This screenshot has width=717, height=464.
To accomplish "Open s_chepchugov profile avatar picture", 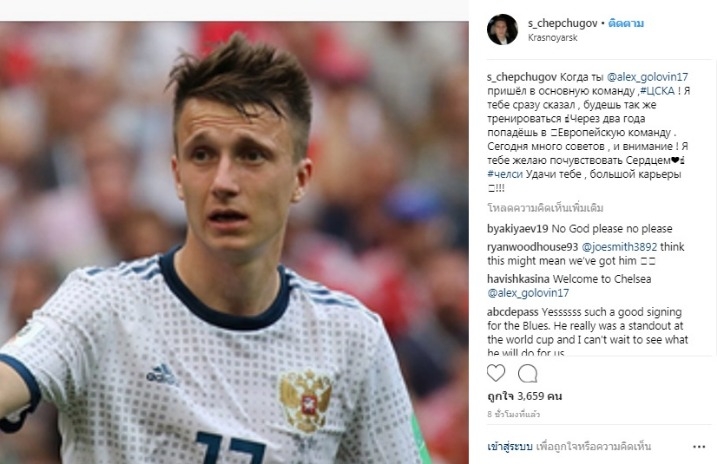I will click(502, 29).
